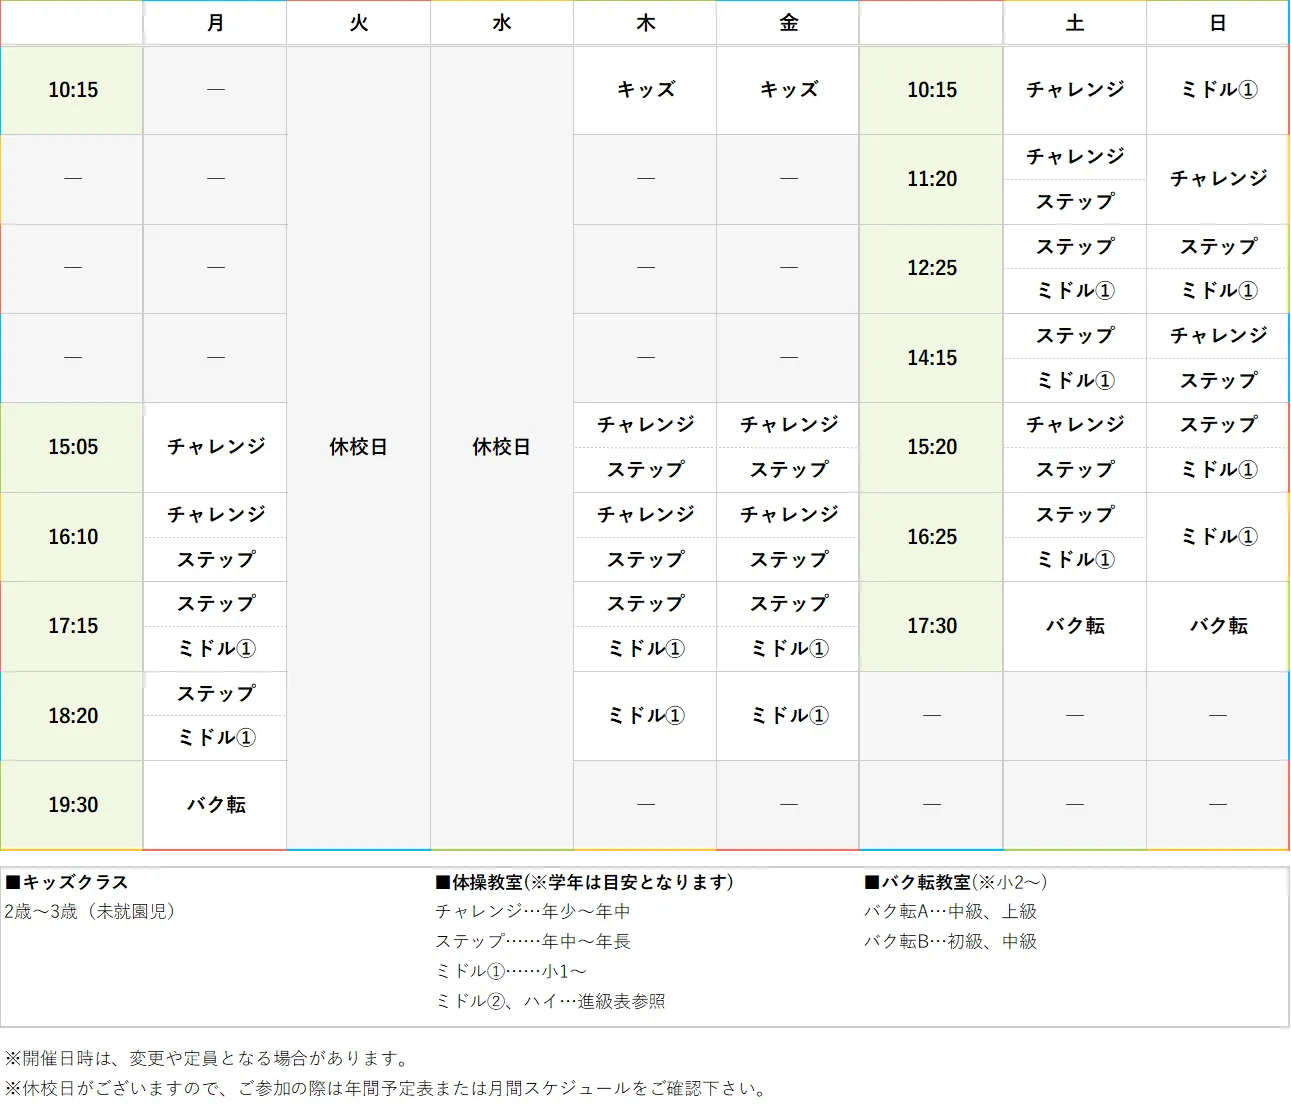The height and width of the screenshot is (1106, 1291).
Task: Click Saturday's バク転 class at 17:30
Action: coord(1073,626)
